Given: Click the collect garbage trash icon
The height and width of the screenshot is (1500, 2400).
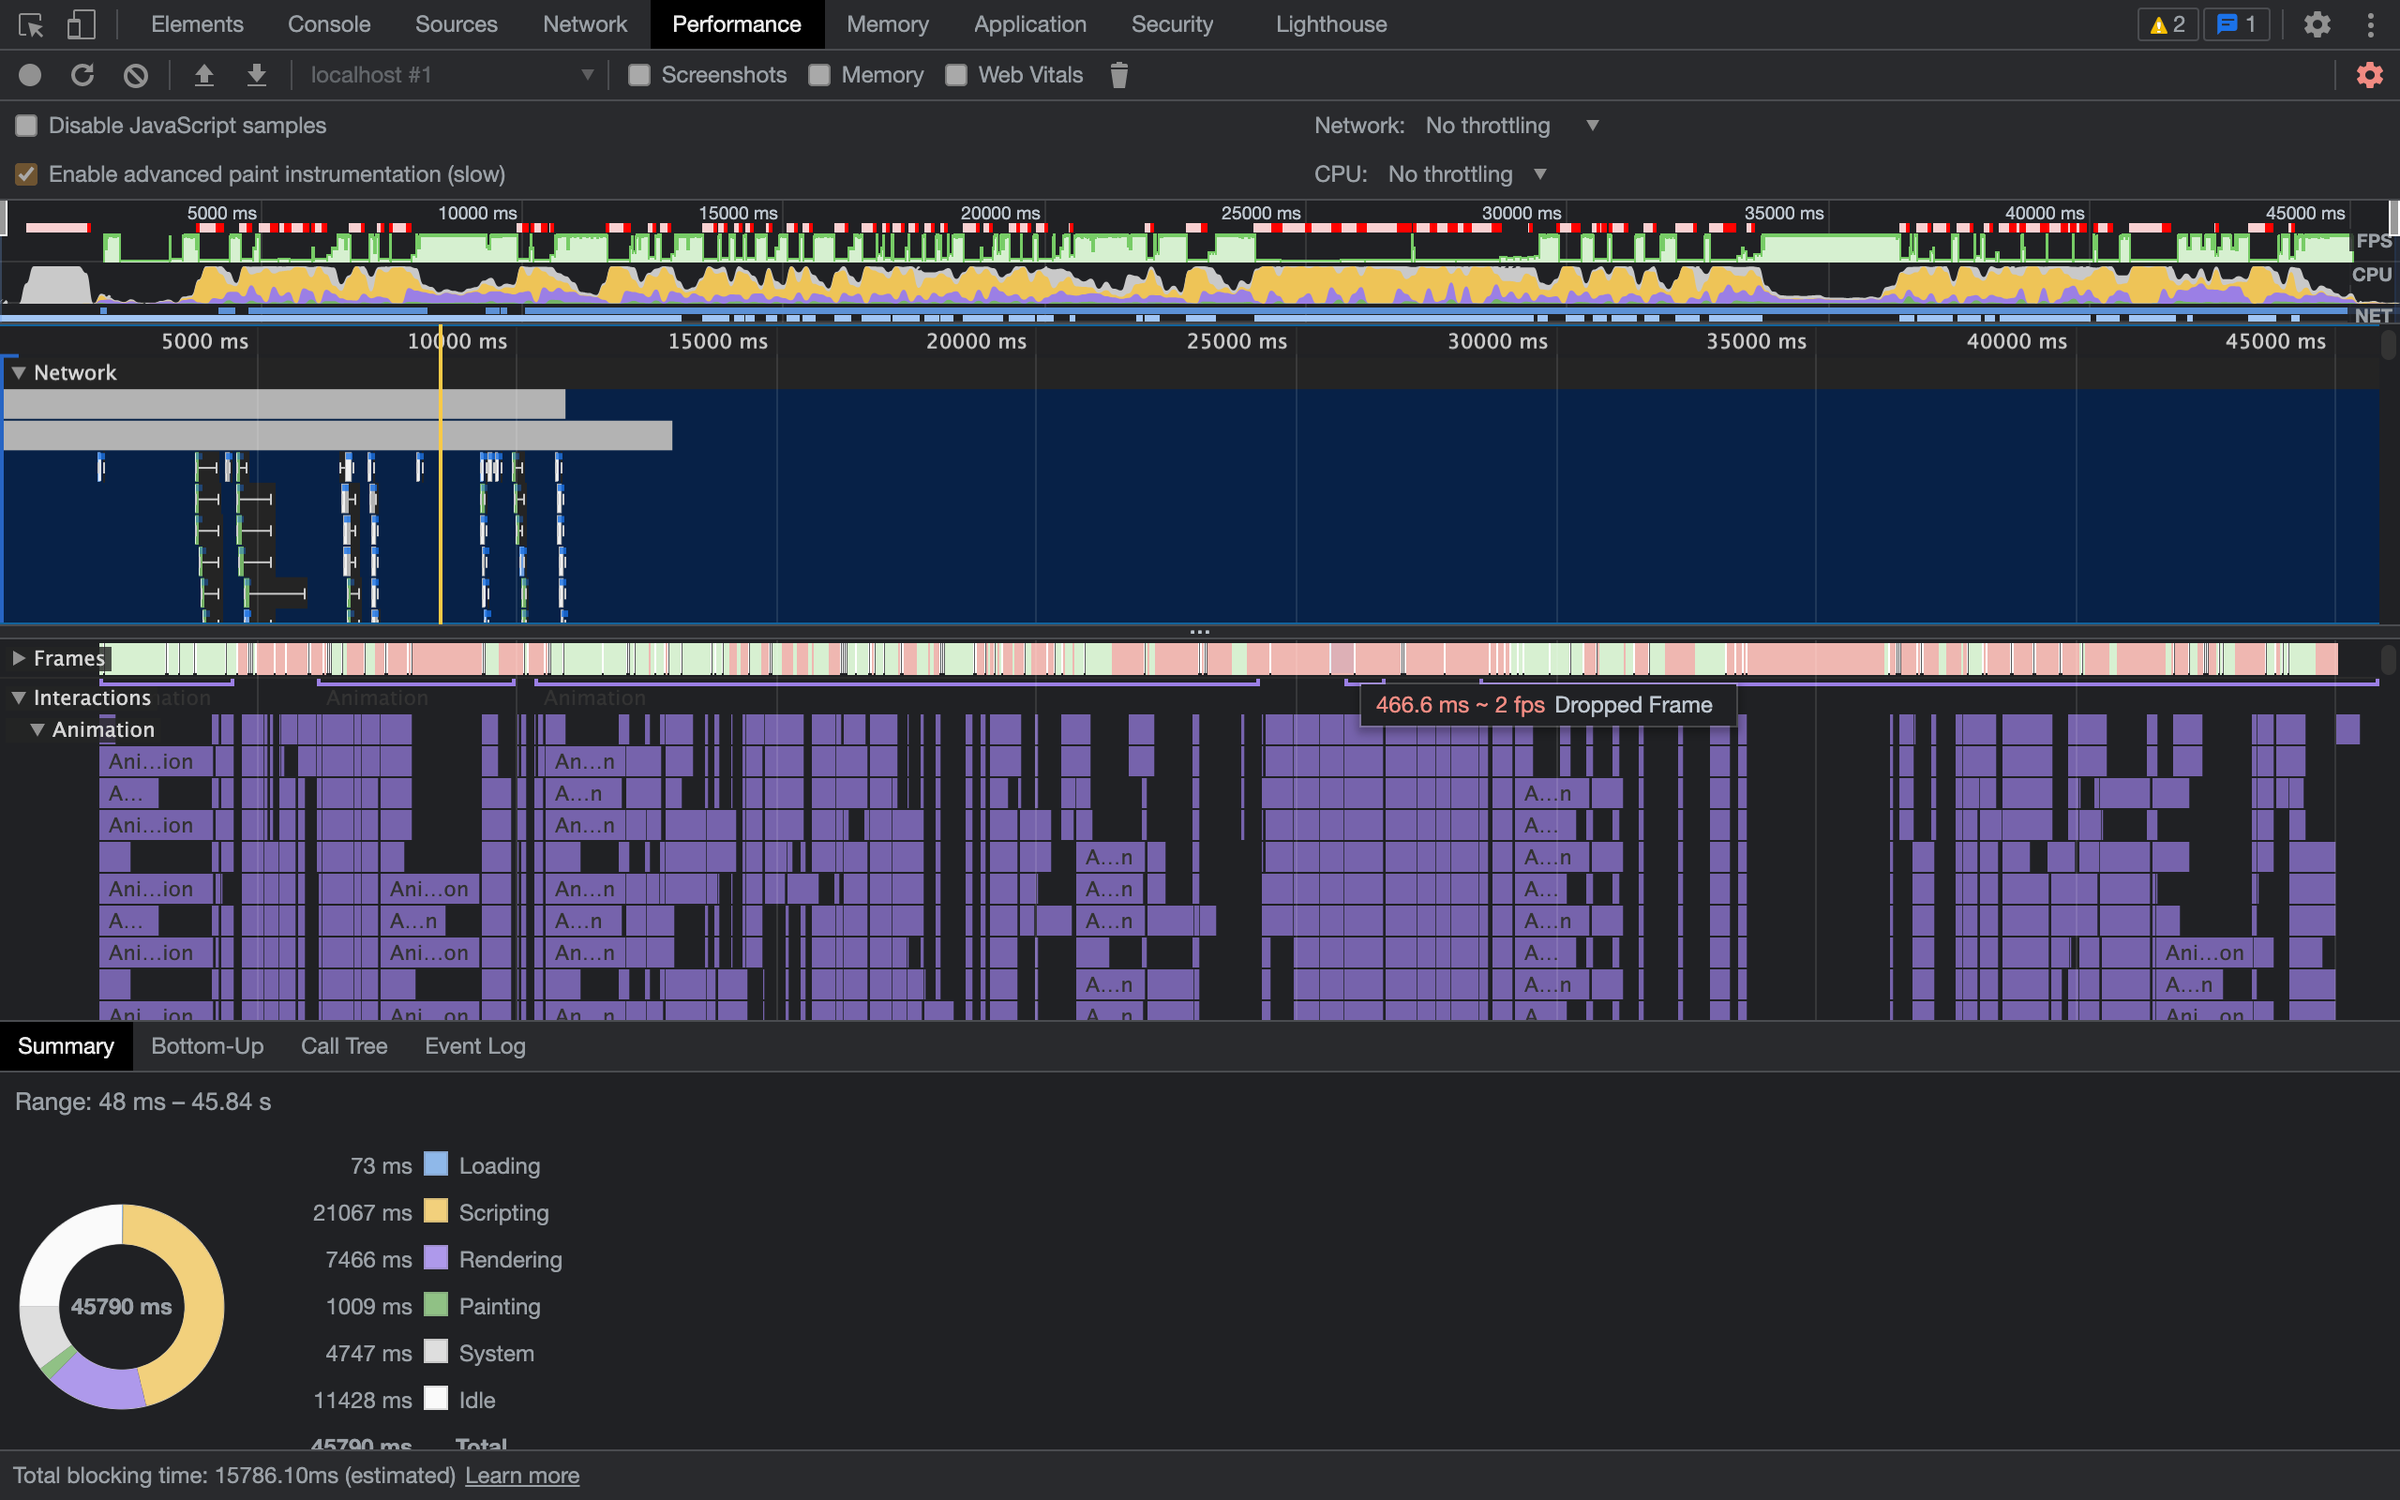Looking at the screenshot, I should pyautogui.click(x=1119, y=75).
